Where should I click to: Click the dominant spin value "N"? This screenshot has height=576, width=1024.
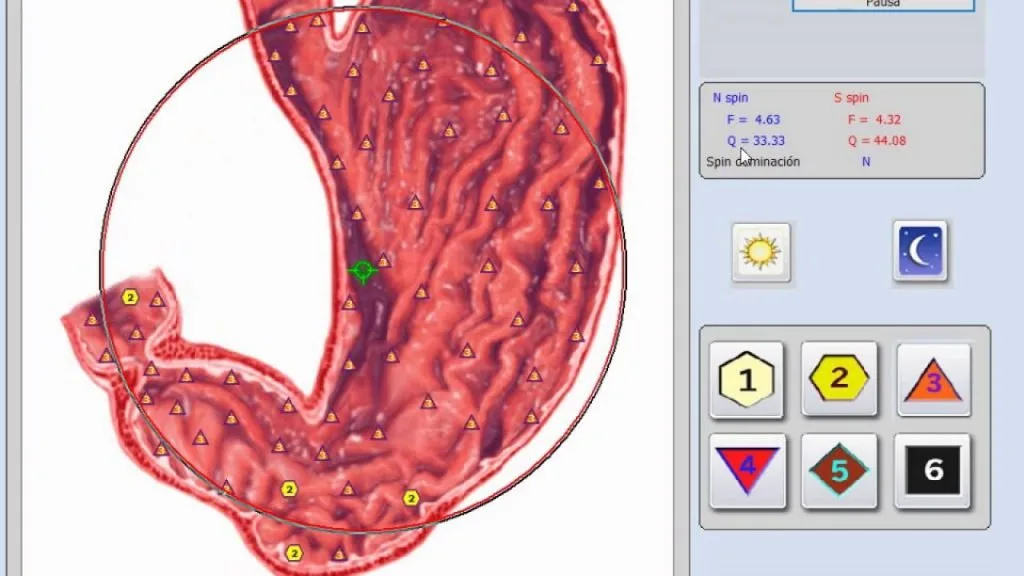[866, 161]
